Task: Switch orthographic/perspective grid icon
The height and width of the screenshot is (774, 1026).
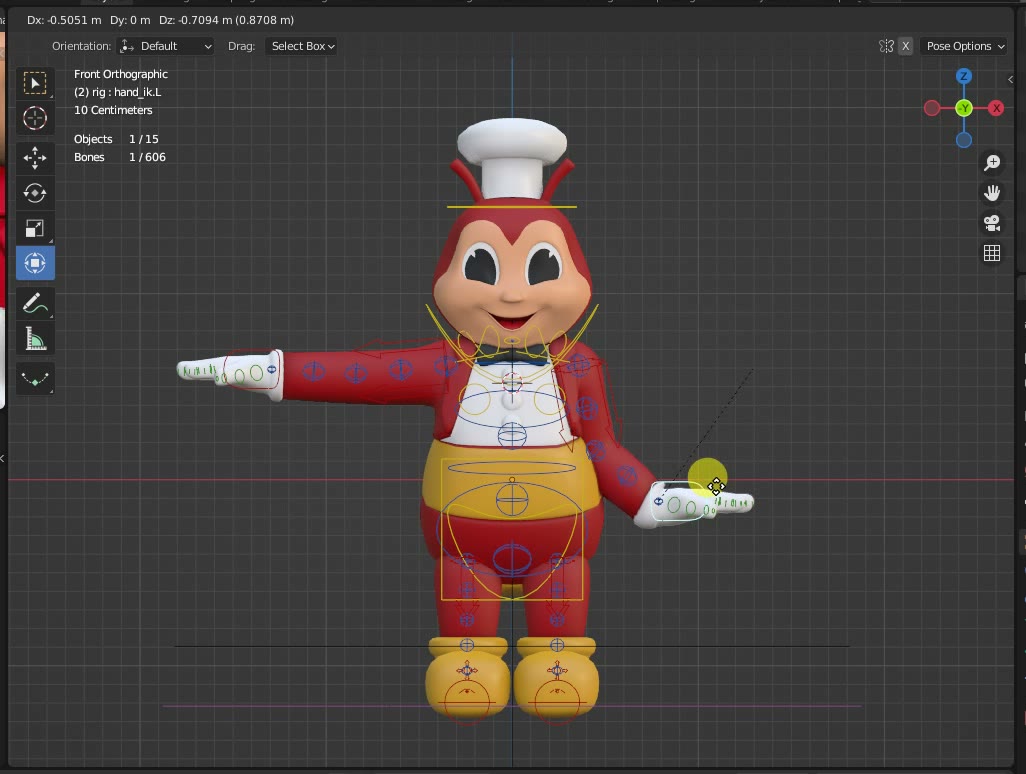Action: coord(992,253)
